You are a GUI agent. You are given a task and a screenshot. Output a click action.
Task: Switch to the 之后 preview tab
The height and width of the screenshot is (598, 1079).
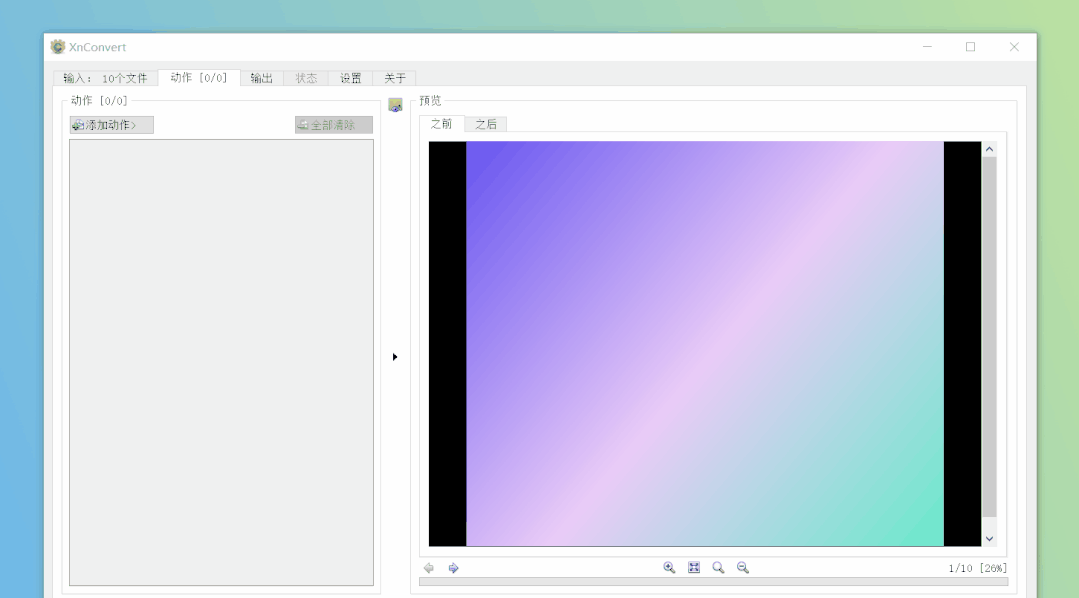pos(486,125)
